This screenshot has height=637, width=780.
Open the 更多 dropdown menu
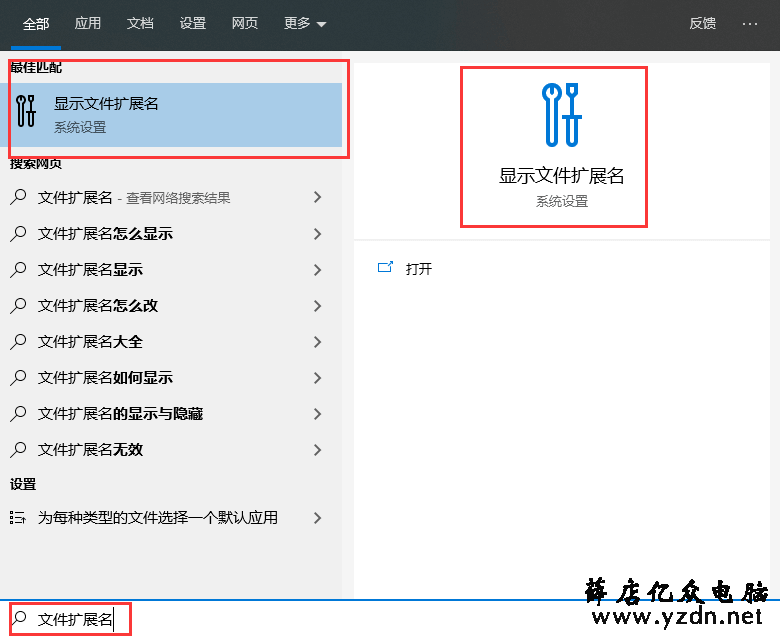304,23
